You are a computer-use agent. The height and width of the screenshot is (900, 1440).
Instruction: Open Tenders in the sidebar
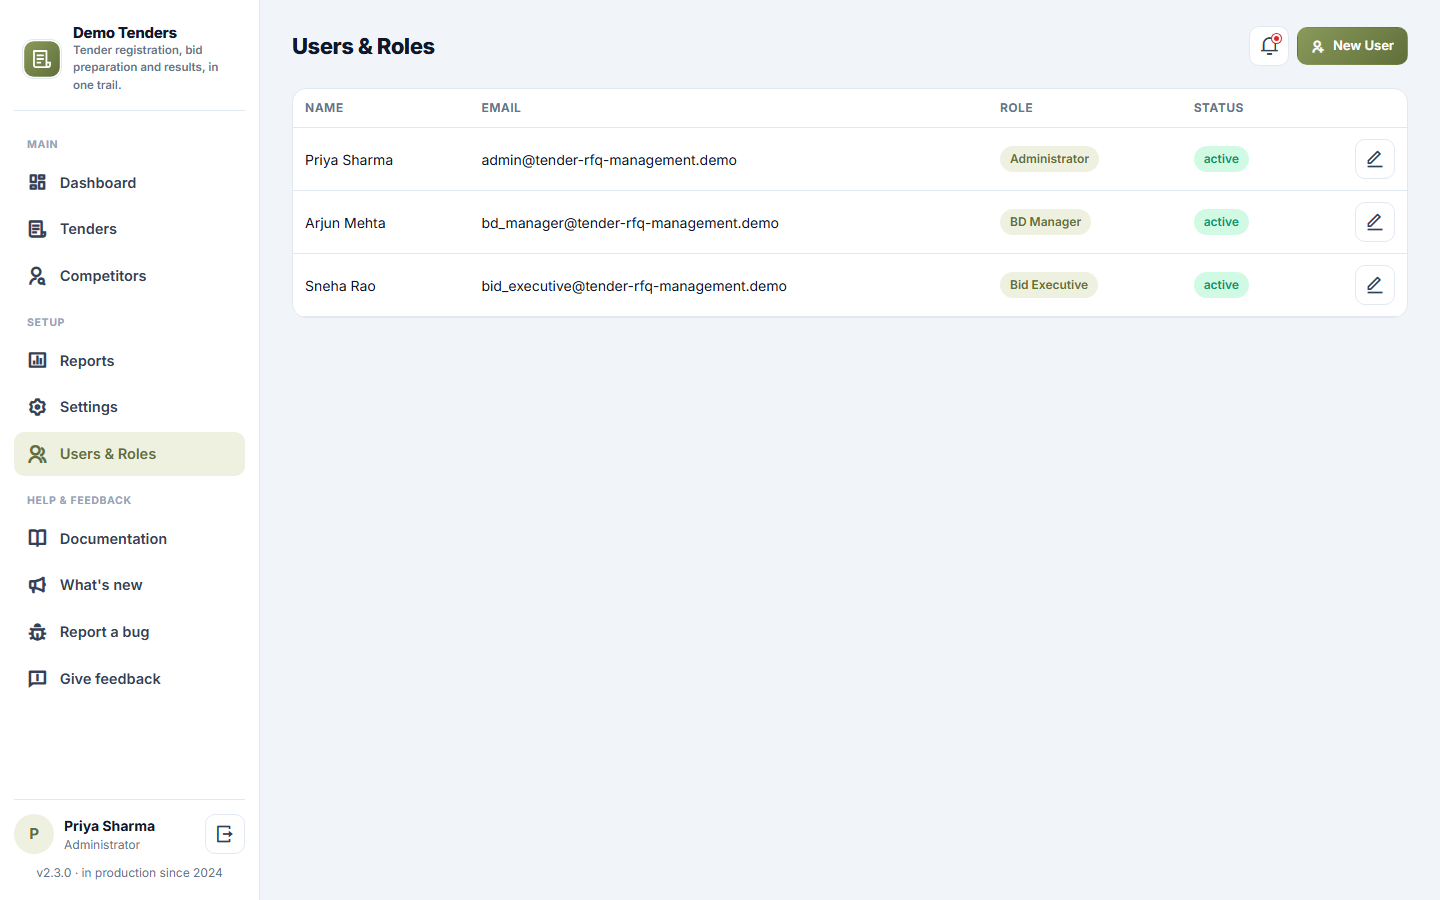click(129, 229)
